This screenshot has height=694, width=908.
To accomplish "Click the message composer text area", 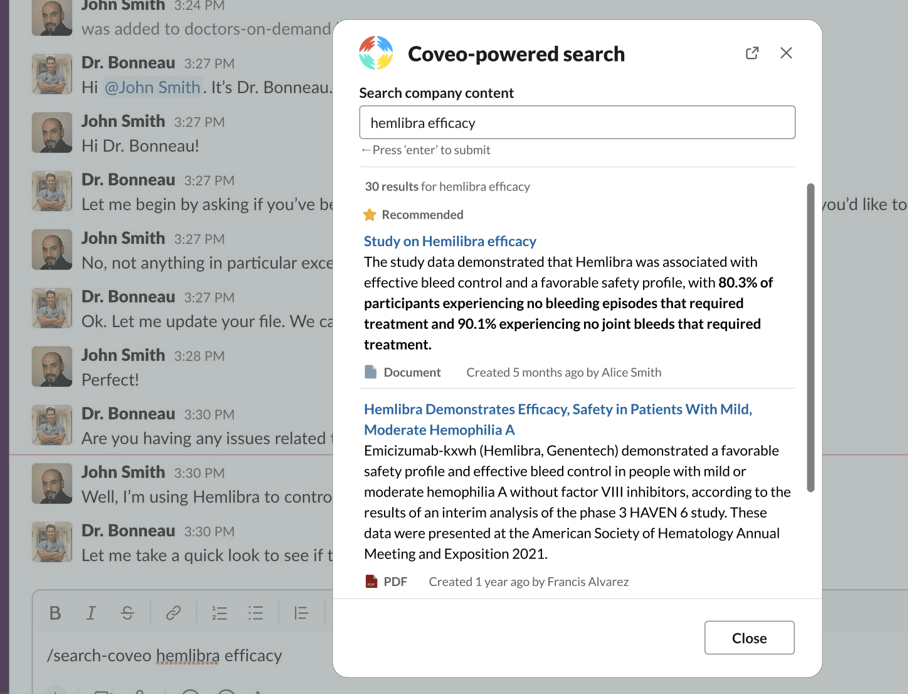I will (180, 656).
